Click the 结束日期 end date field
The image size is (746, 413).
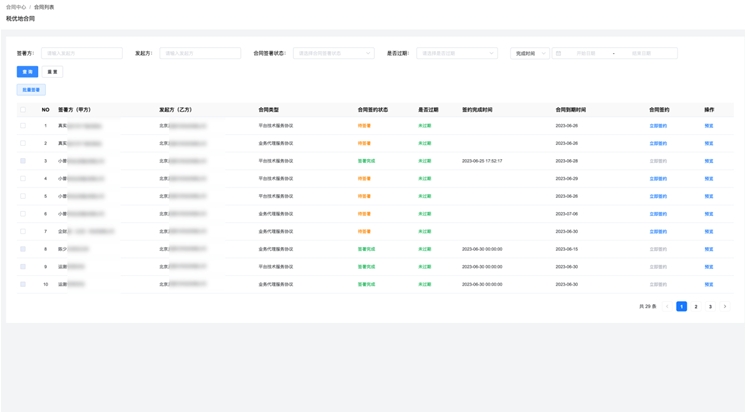641,53
